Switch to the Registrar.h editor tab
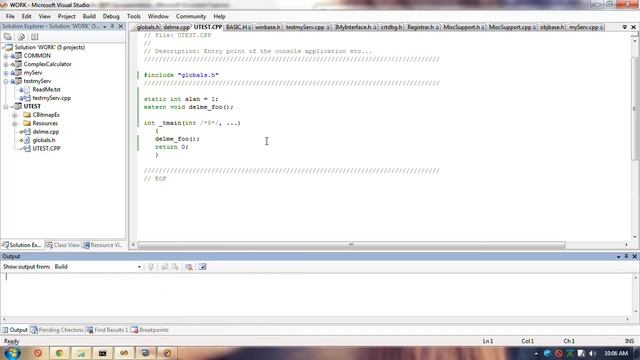The image size is (640, 360). pyautogui.click(x=423, y=27)
